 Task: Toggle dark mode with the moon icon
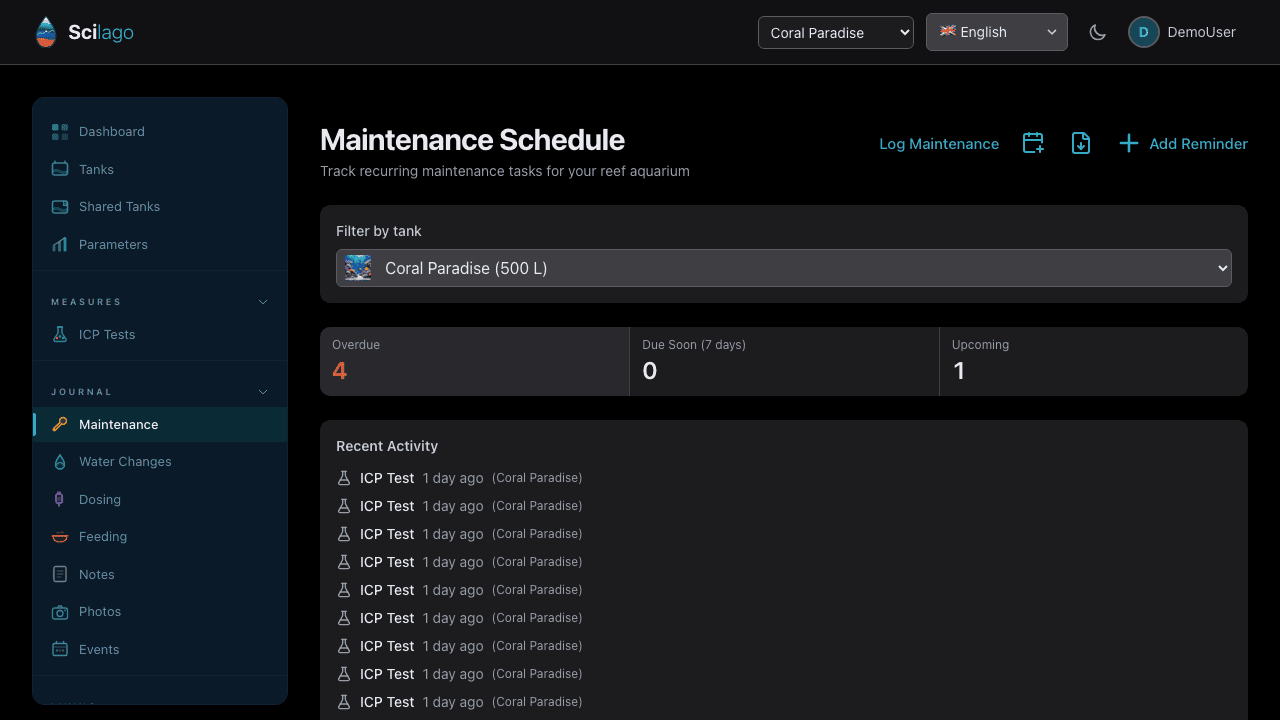pos(1098,32)
